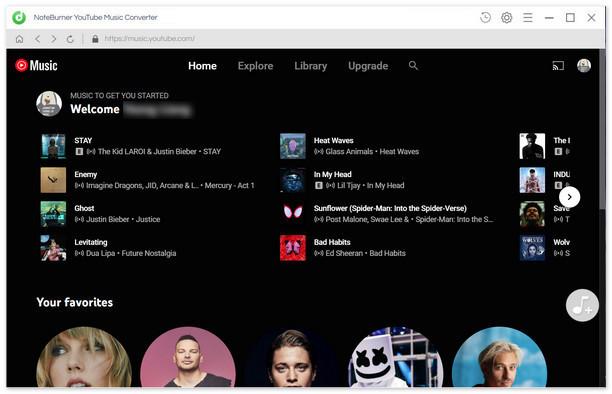Open the account avatar menu

pos(584,66)
